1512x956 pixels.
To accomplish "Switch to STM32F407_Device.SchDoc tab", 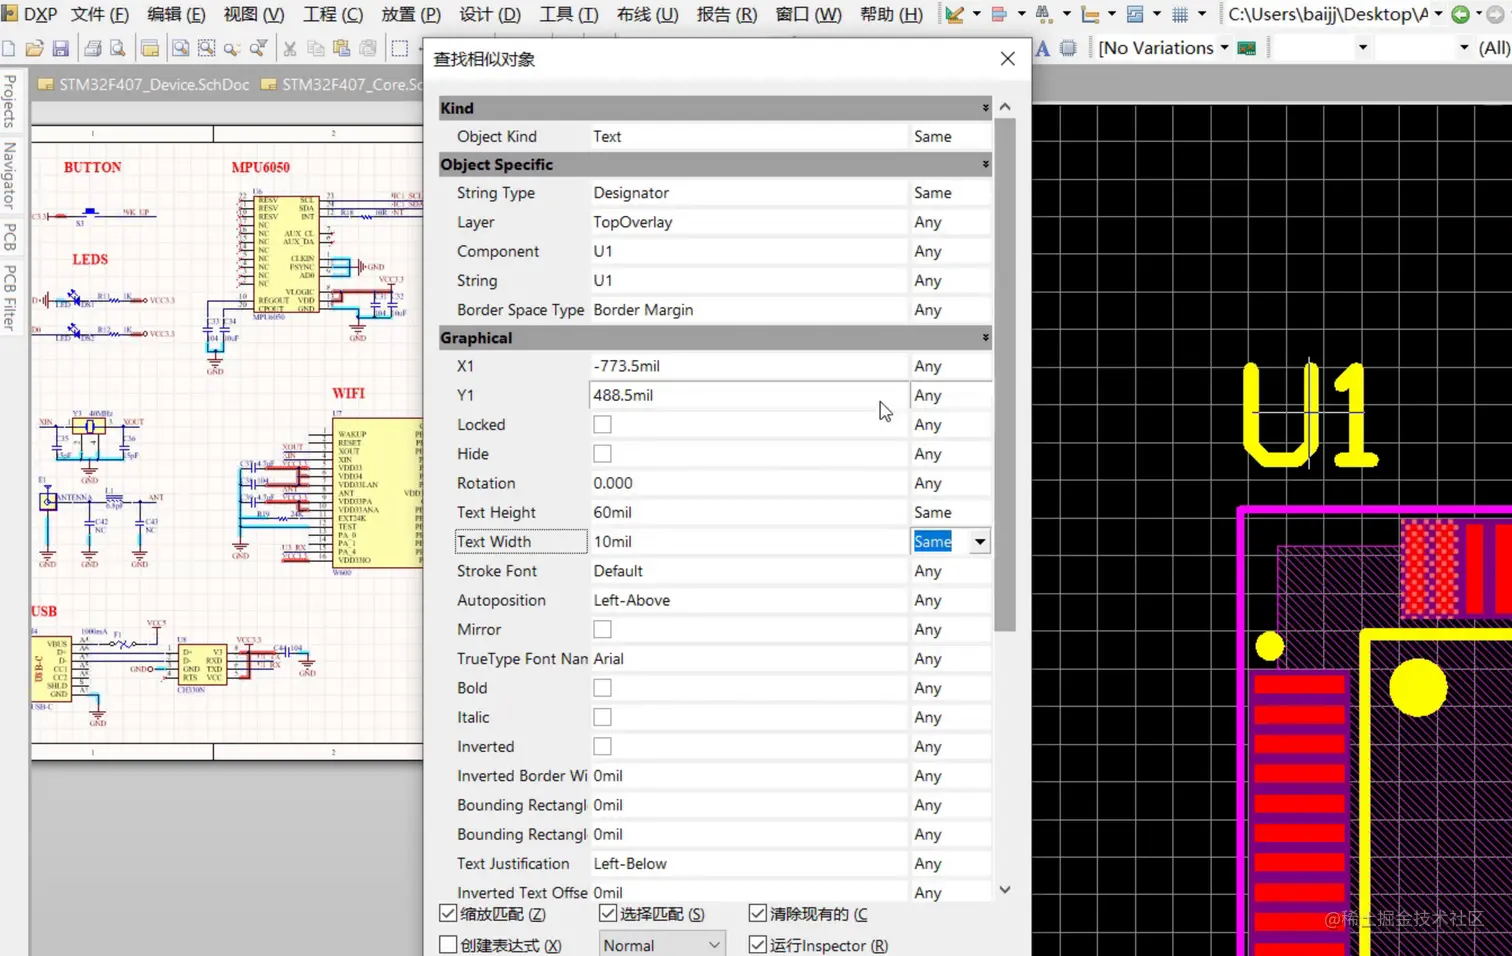I will (x=144, y=85).
